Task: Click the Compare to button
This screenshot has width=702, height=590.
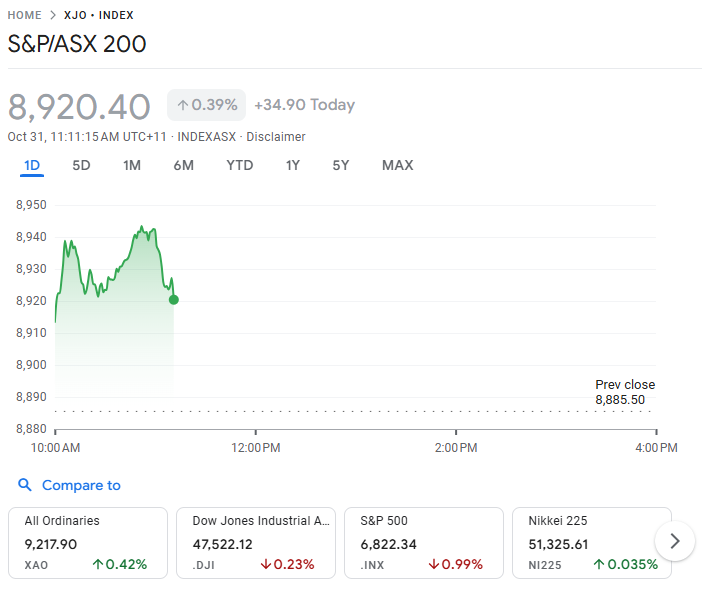Action: (80, 485)
